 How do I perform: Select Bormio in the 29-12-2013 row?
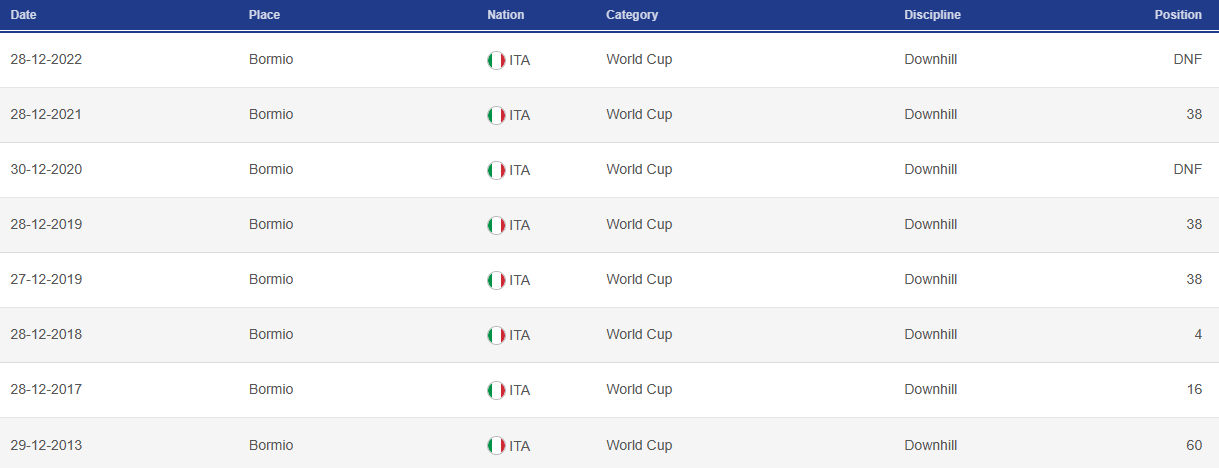click(271, 445)
